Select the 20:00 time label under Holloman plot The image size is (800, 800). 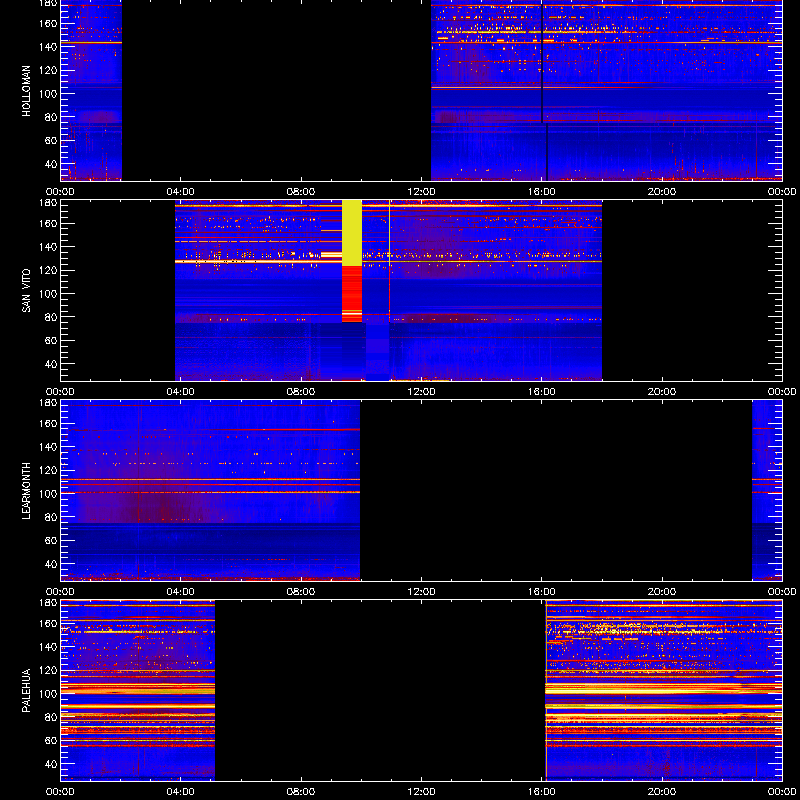tap(662, 192)
